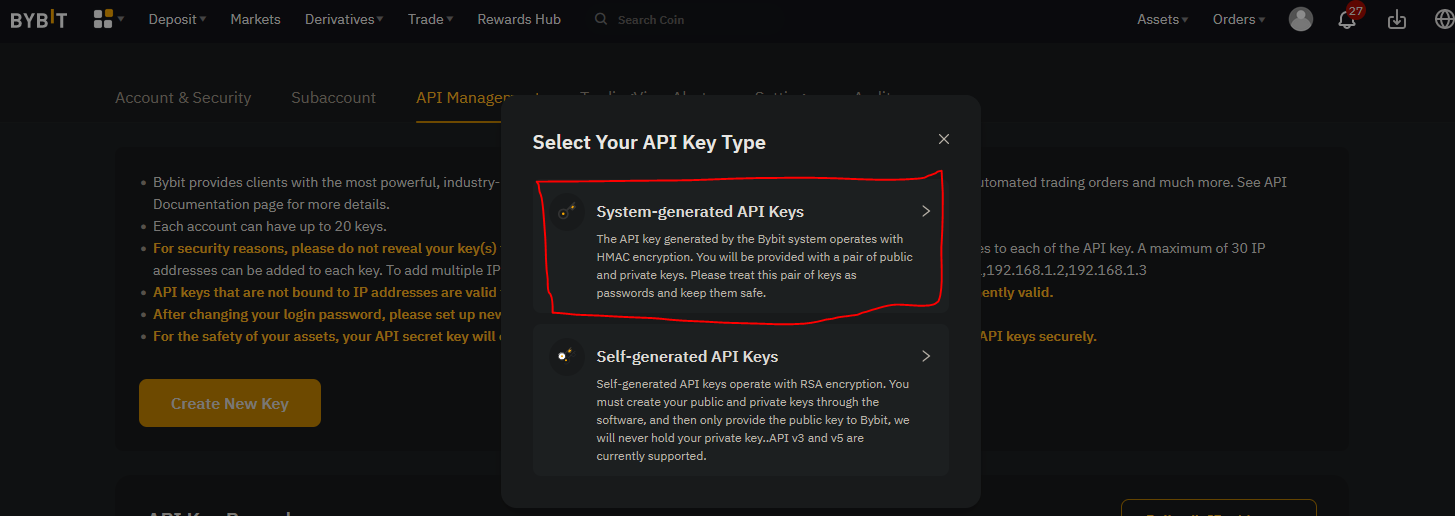The width and height of the screenshot is (1455, 516).
Task: Click the Create New Key button
Action: click(230, 403)
